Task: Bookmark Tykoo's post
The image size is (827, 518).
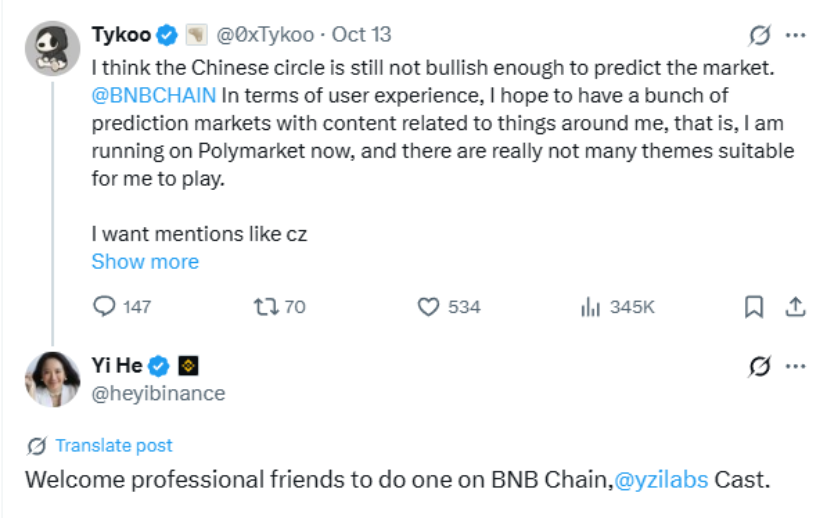Action: (754, 307)
